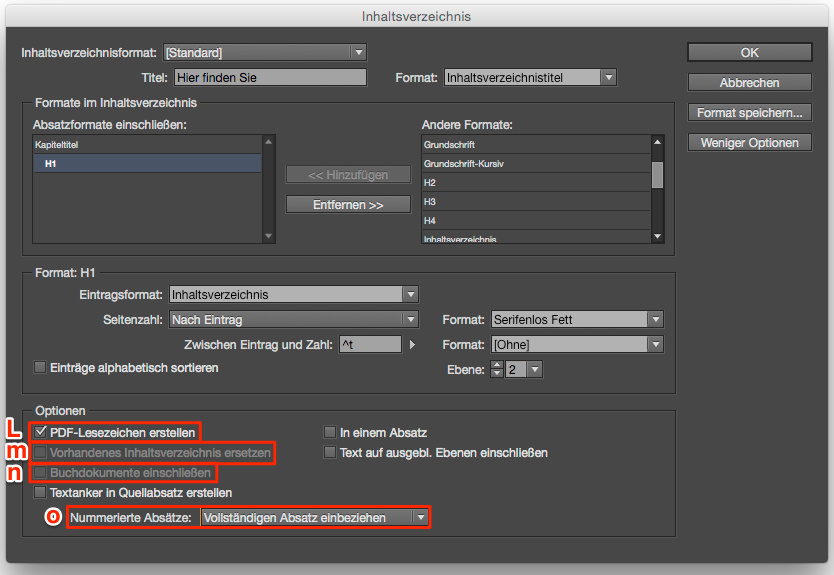Viewport: 834px width, 575px height.
Task: Click up arrow of Absatzformate list scrollbar
Action: 268,142
